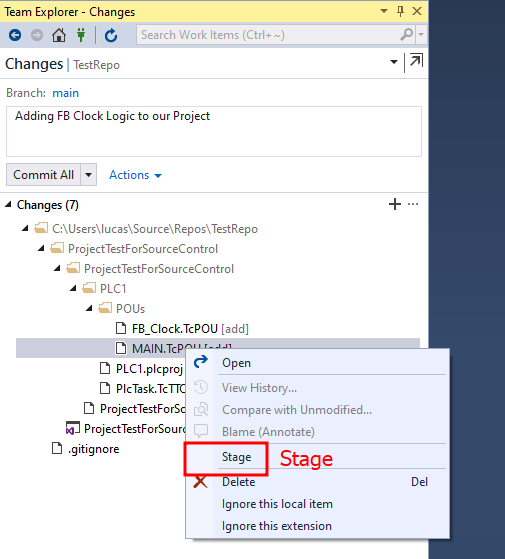Pop out the Changes page with arrow icon

[x=416, y=61]
